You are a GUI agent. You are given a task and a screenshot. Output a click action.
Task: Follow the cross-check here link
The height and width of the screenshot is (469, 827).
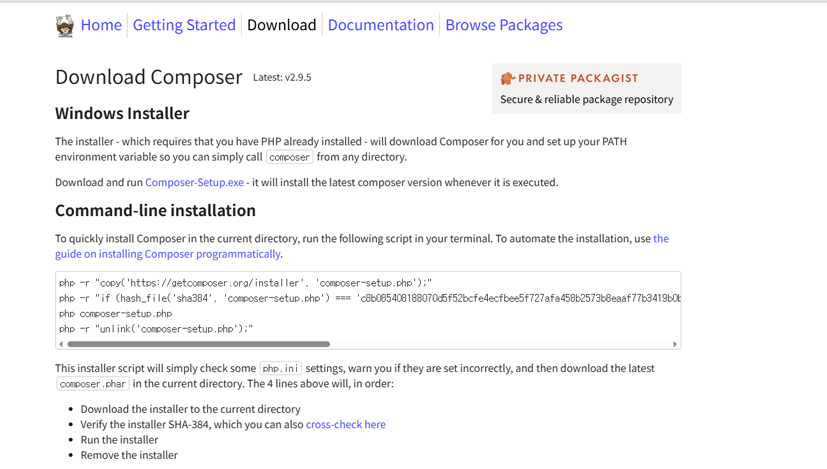[x=345, y=425]
